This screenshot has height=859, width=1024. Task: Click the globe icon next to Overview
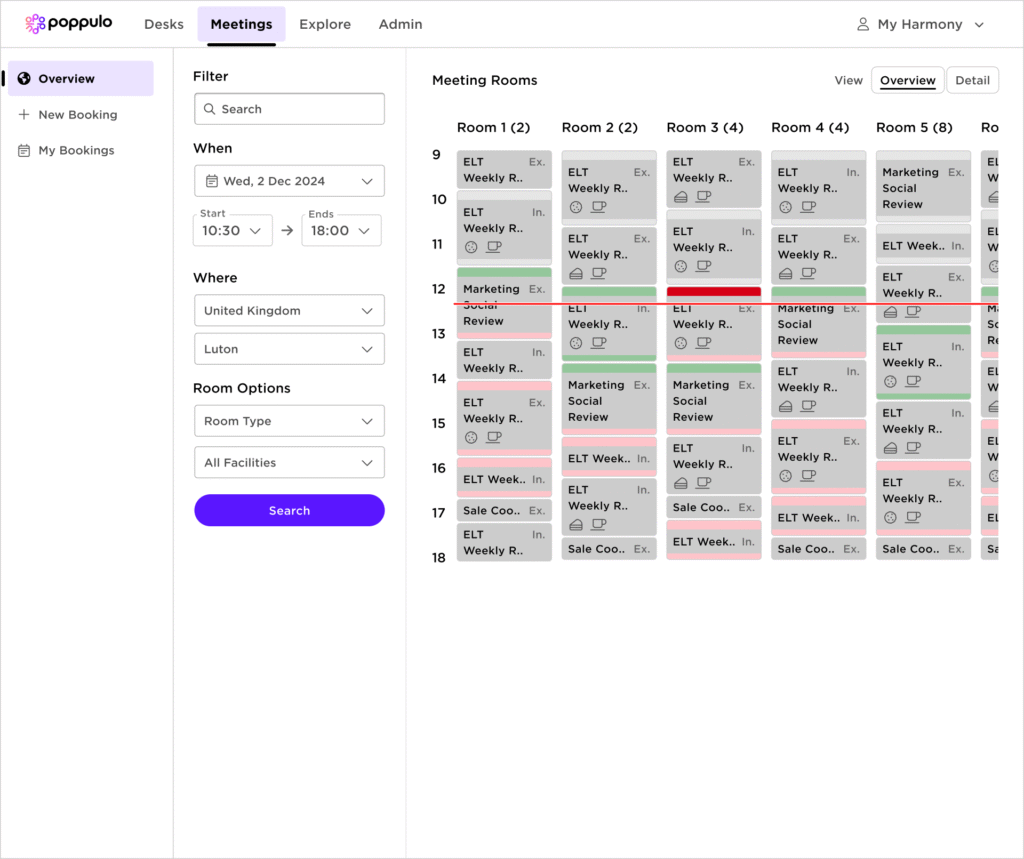click(x=24, y=79)
